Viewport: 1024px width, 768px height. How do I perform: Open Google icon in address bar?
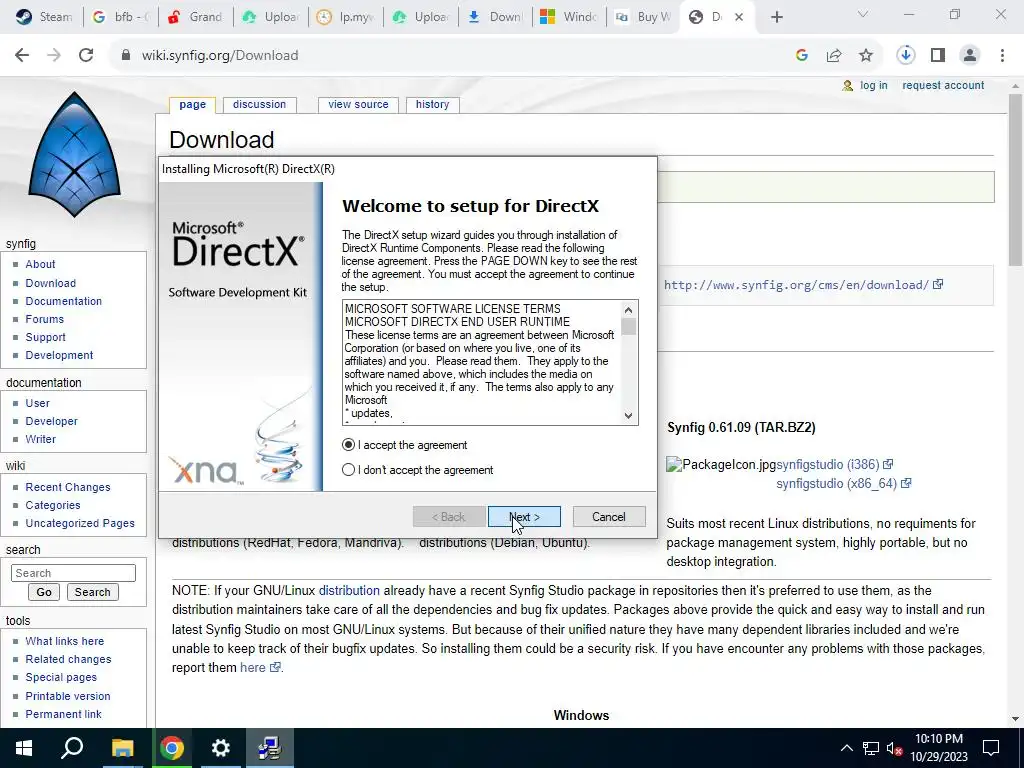coord(802,56)
